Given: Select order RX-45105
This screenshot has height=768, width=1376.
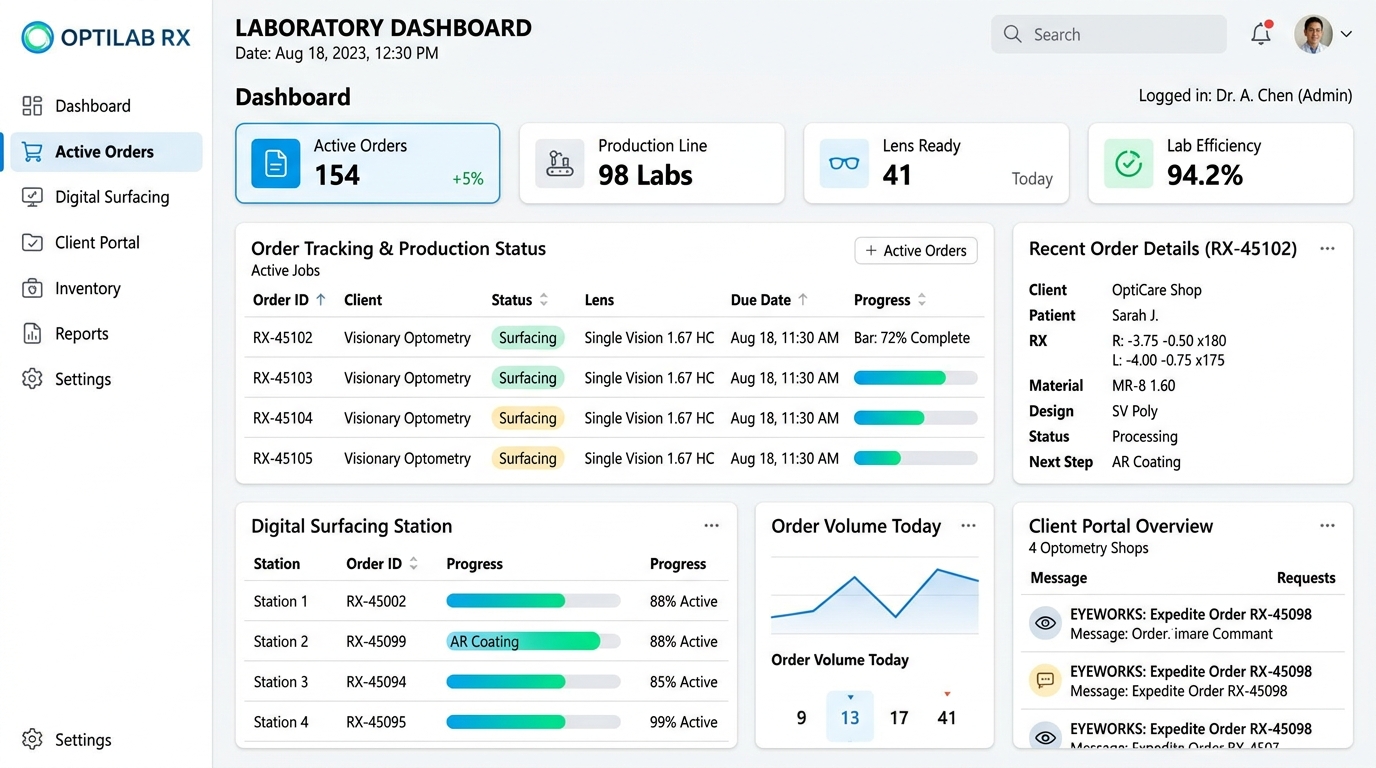Looking at the screenshot, I should pyautogui.click(x=614, y=458).
